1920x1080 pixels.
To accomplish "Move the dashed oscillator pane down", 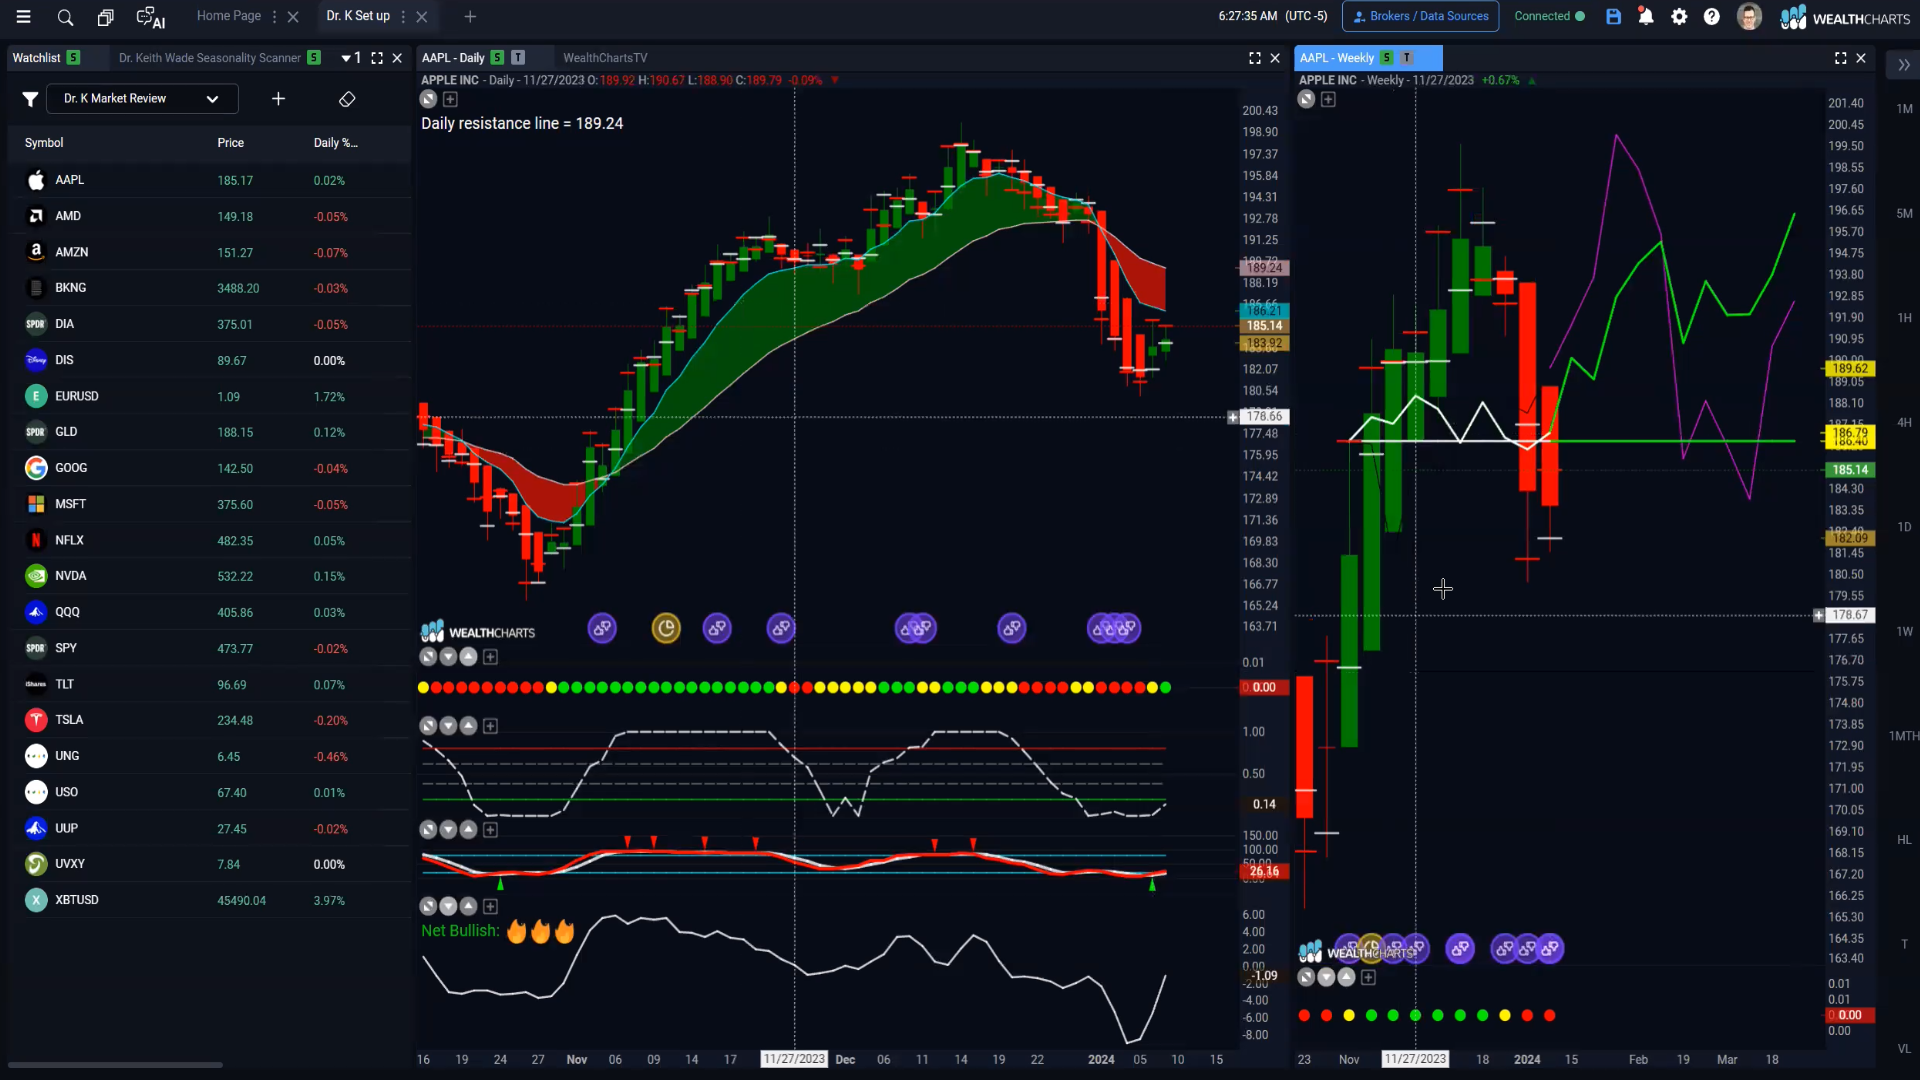I will pyautogui.click(x=448, y=726).
